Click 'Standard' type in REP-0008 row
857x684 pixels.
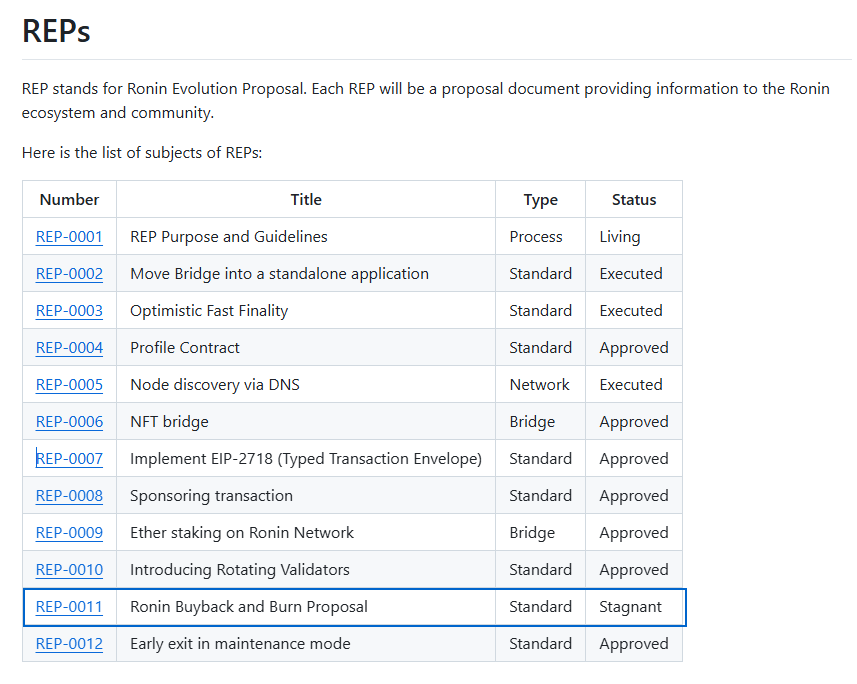pos(541,496)
